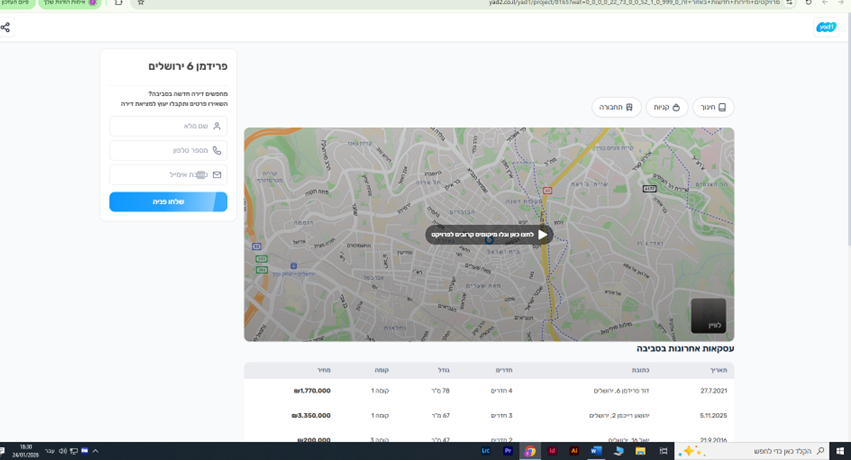Open the Windows Start menu
The image size is (851, 460).
pyautogui.click(x=840, y=451)
